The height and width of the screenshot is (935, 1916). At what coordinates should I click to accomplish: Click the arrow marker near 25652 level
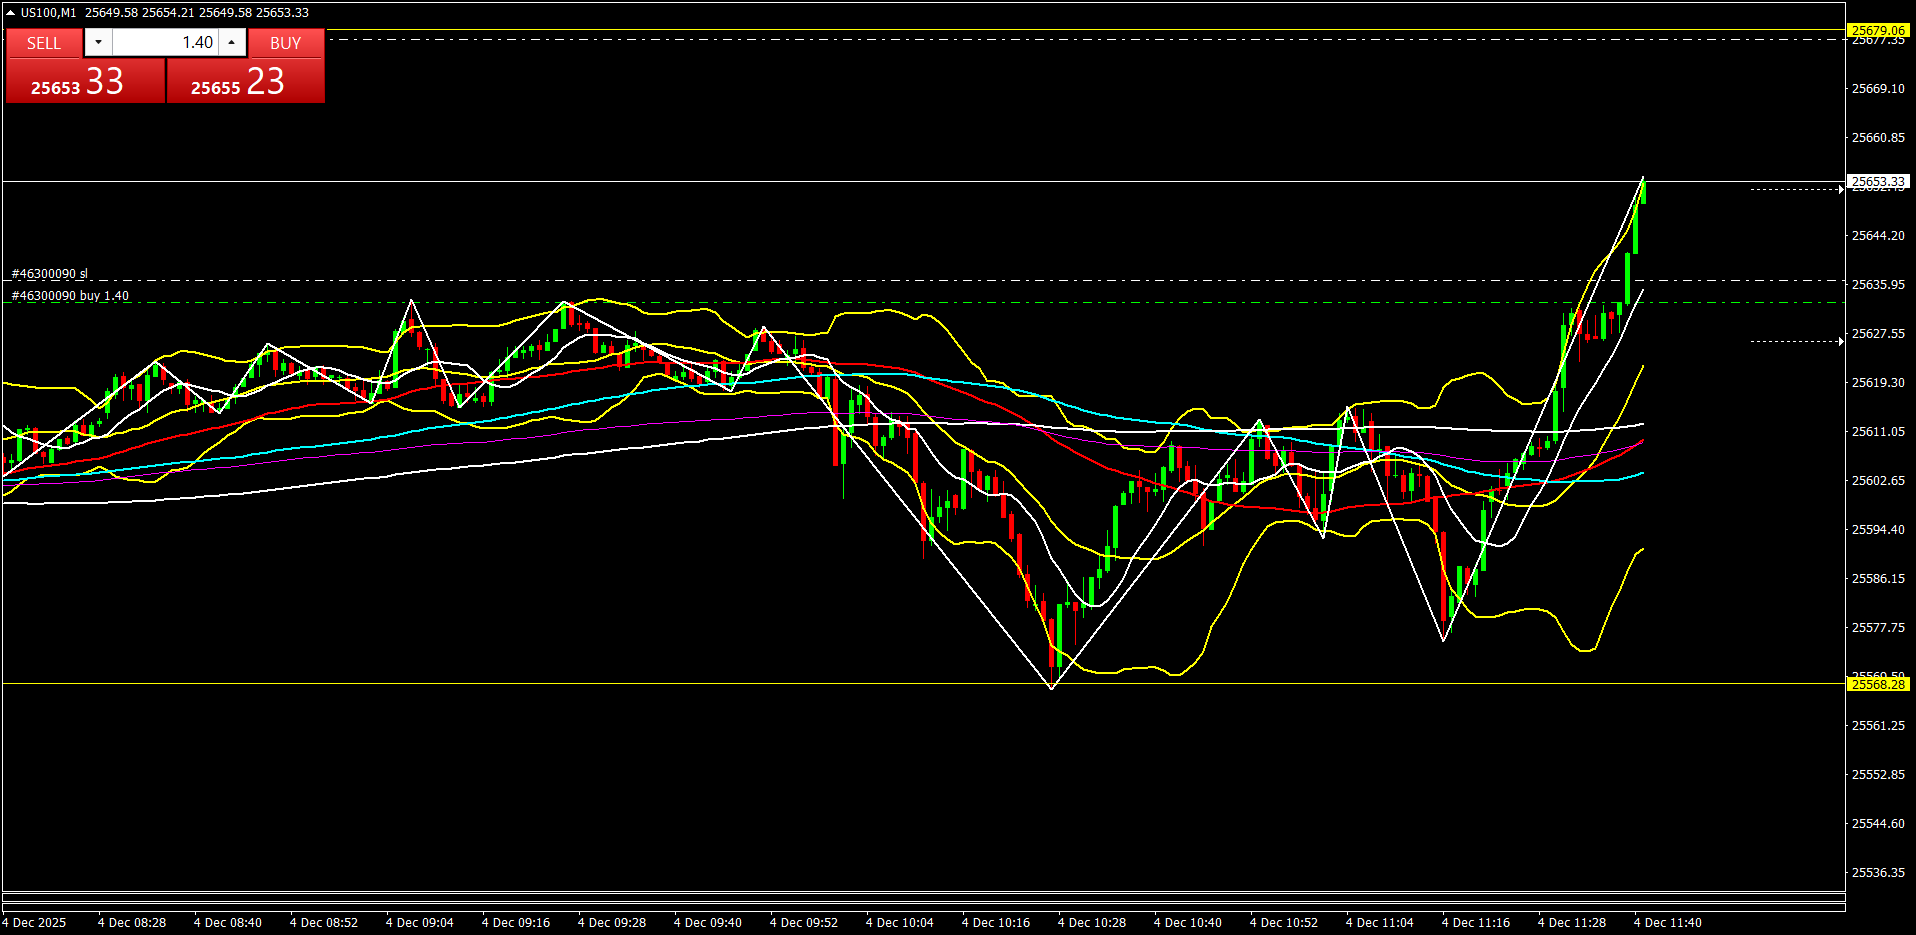point(1841,189)
